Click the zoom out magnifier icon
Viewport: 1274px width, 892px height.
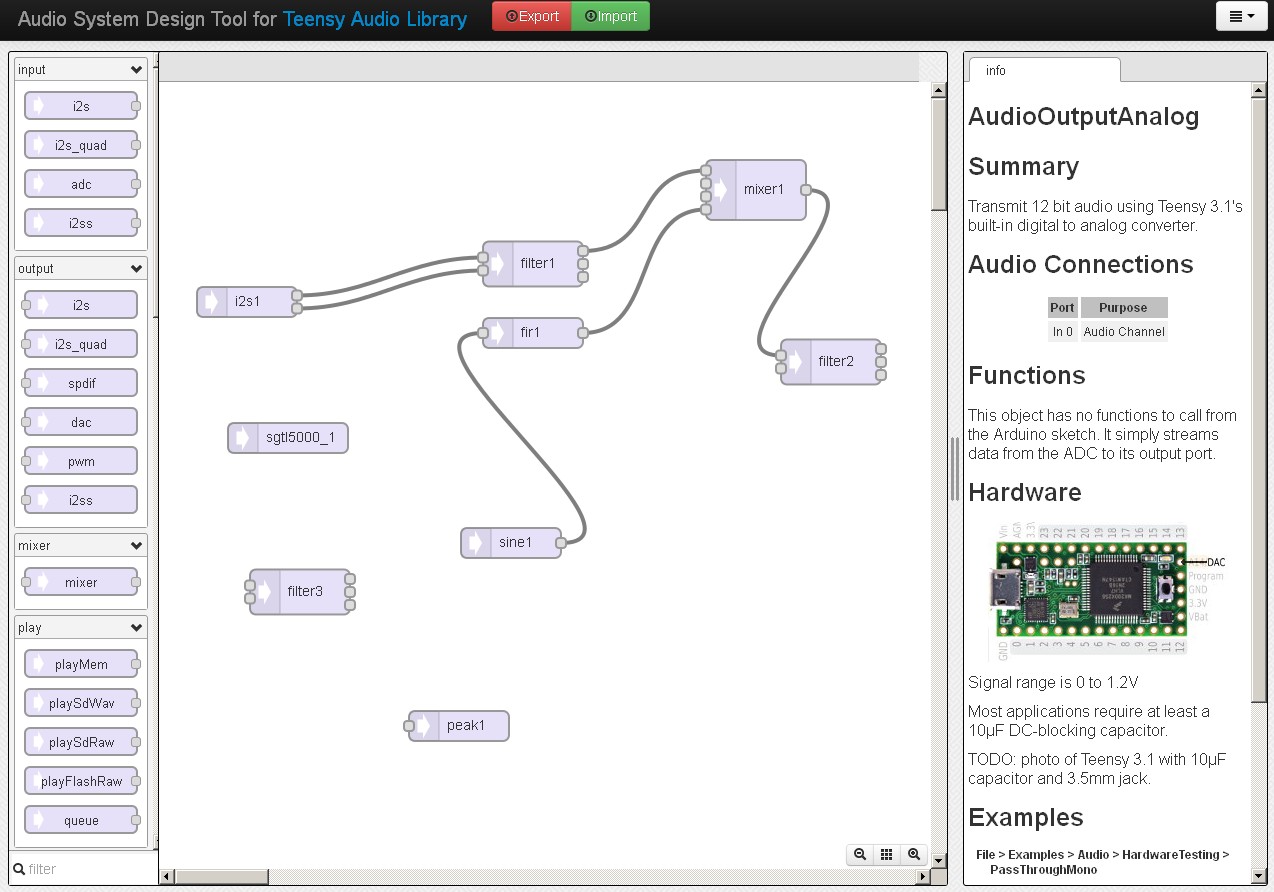859,854
